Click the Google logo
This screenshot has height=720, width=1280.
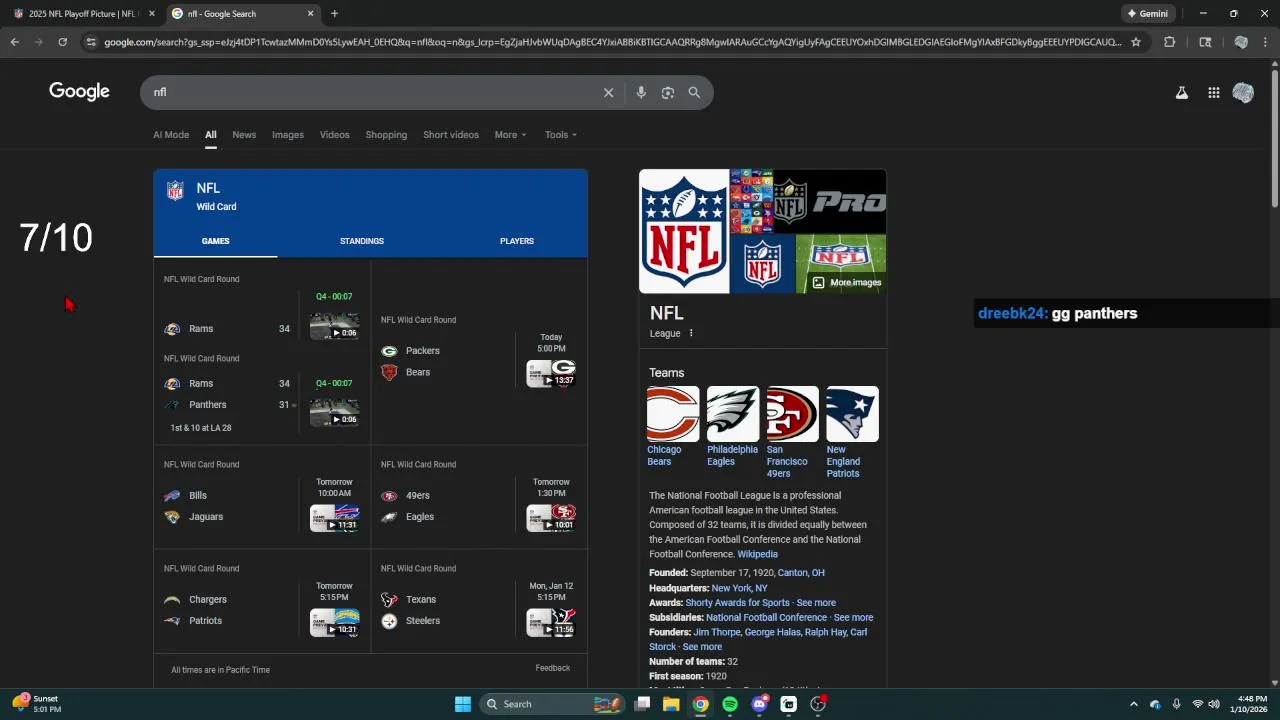tap(79, 92)
